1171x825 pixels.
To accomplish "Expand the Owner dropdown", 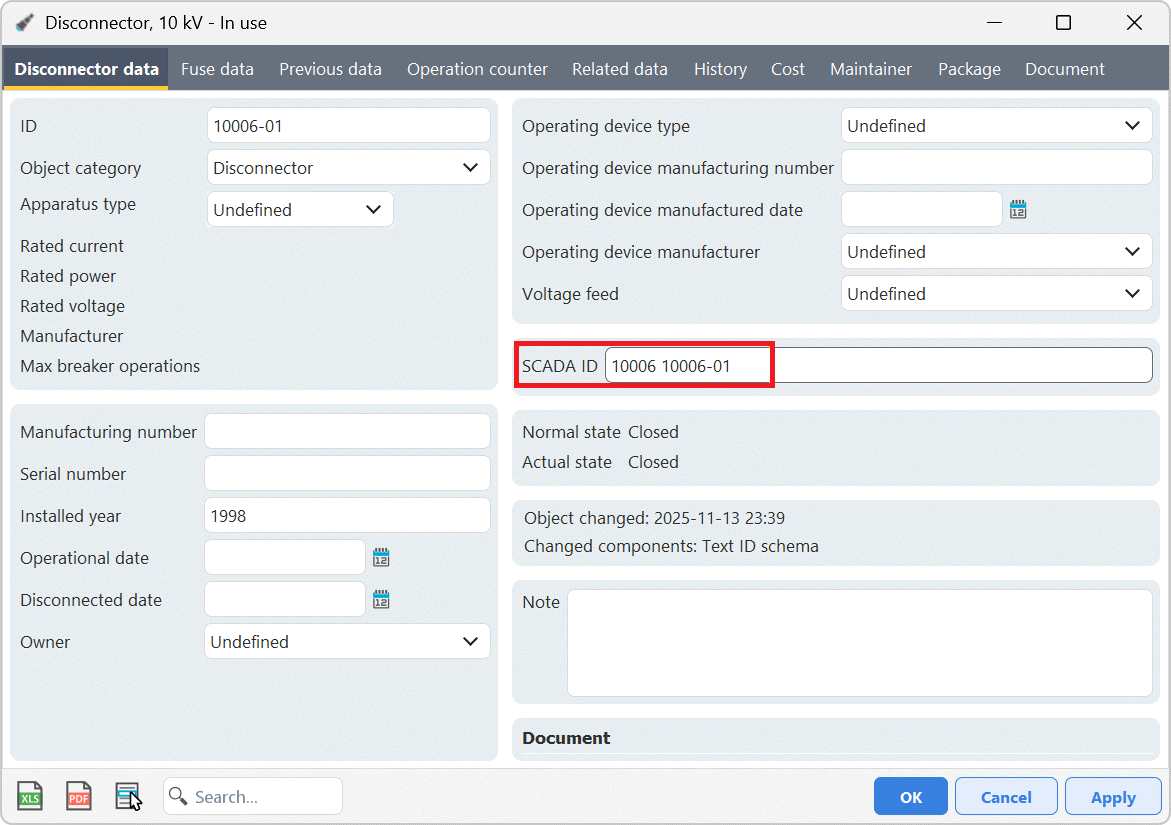I will tap(470, 642).
